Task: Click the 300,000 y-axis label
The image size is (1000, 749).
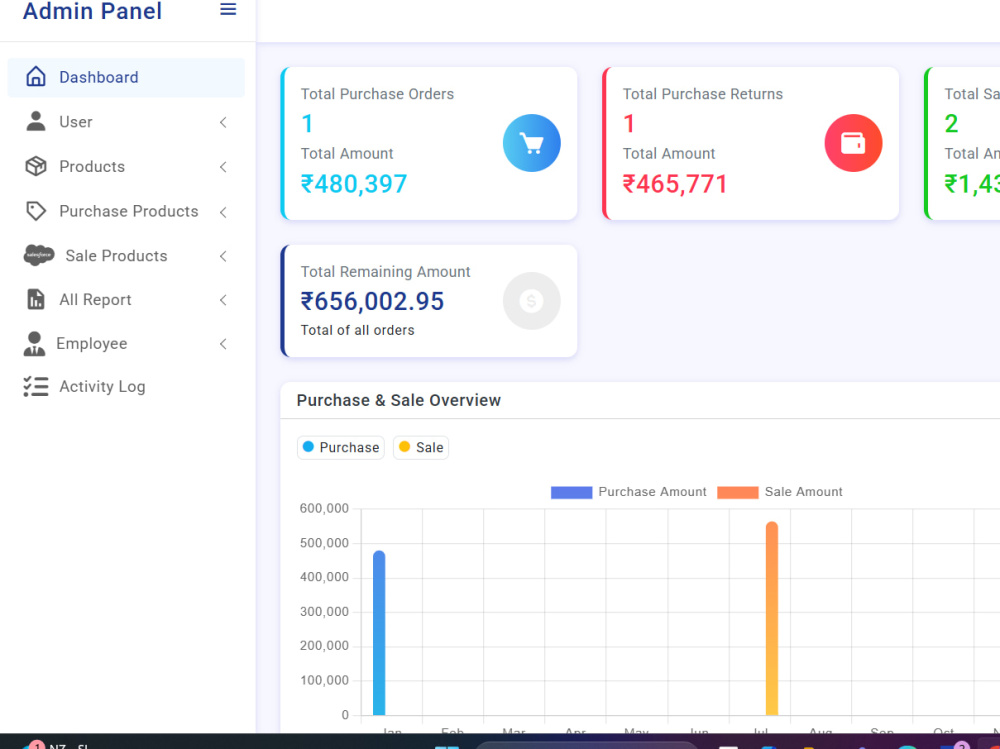Action: click(324, 612)
